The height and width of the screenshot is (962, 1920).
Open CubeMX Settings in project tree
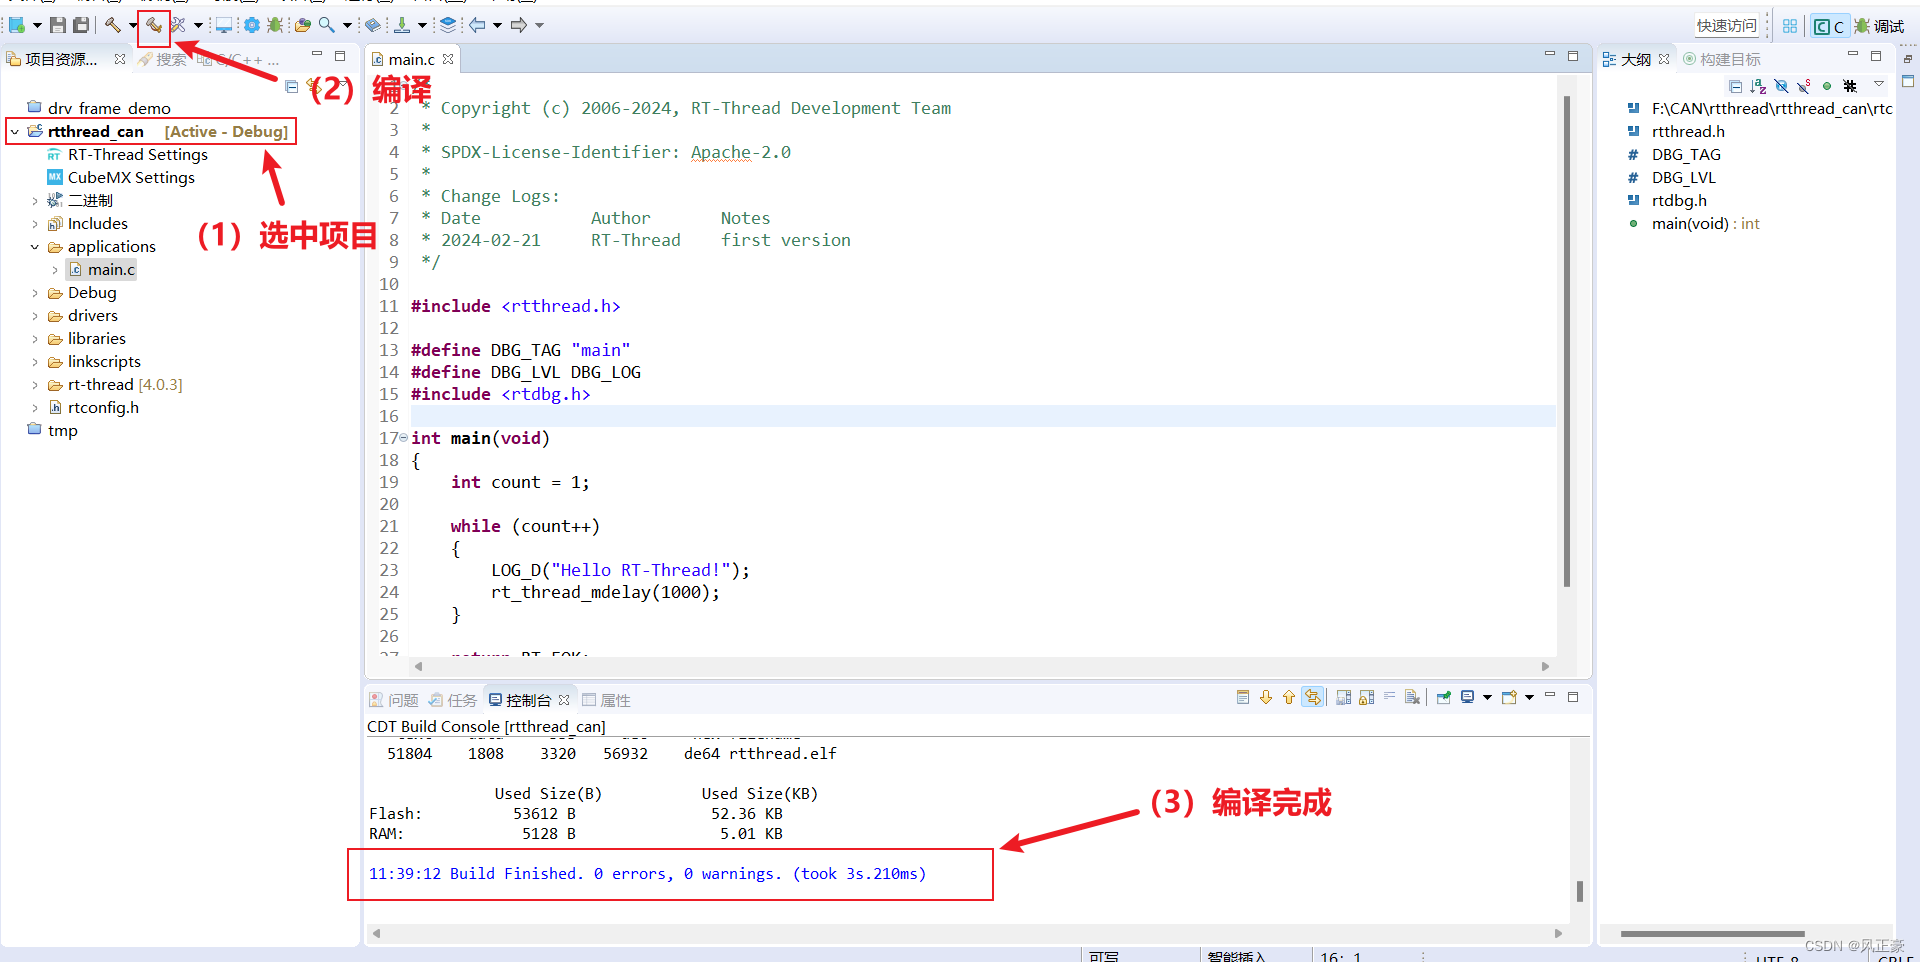[121, 178]
